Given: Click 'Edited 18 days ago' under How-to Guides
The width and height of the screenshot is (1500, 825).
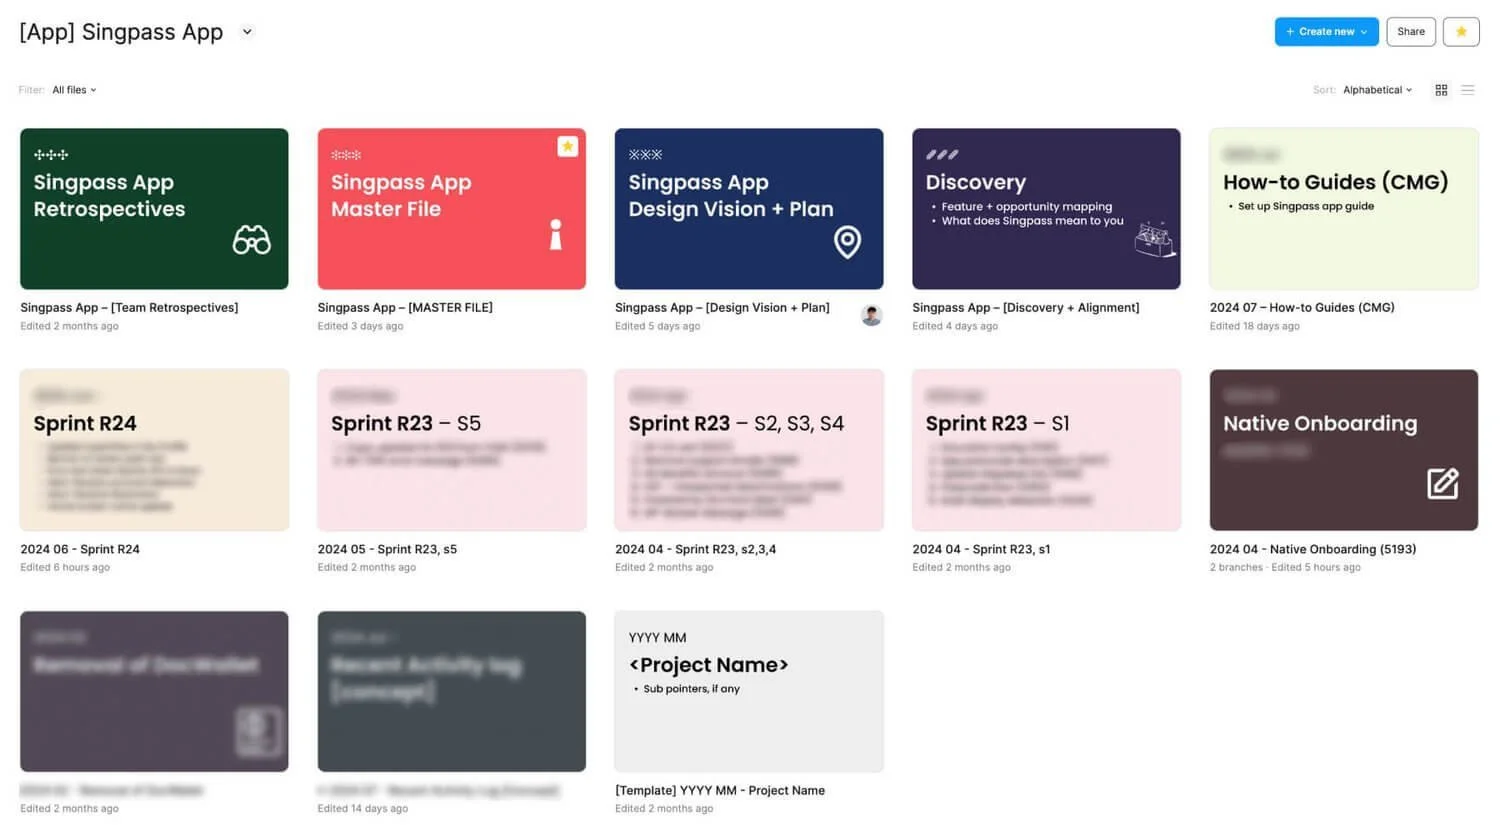Looking at the screenshot, I should 1255,326.
